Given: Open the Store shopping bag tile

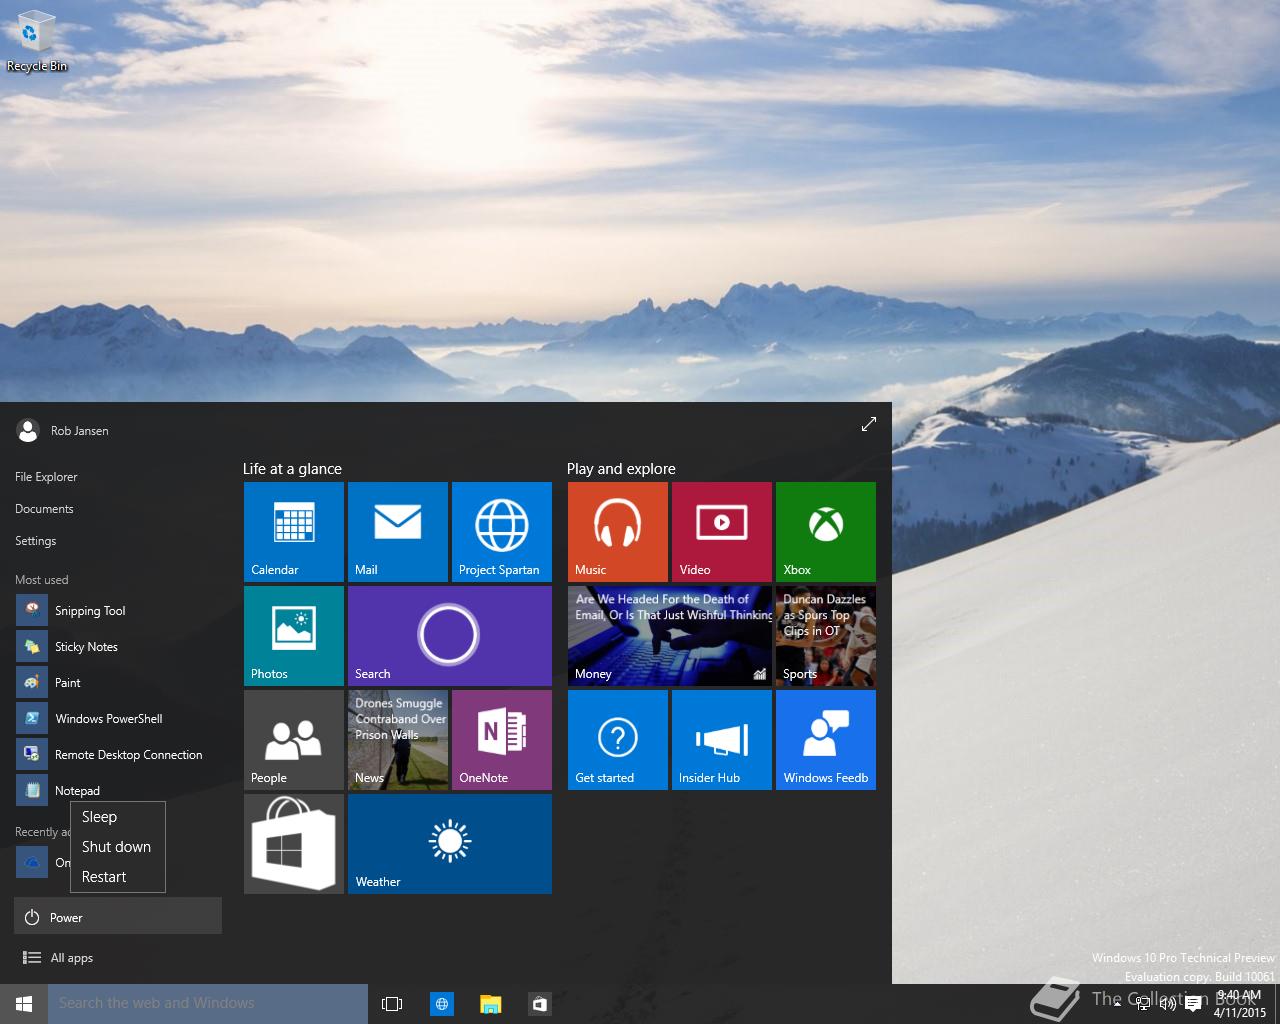Looking at the screenshot, I should 294,844.
